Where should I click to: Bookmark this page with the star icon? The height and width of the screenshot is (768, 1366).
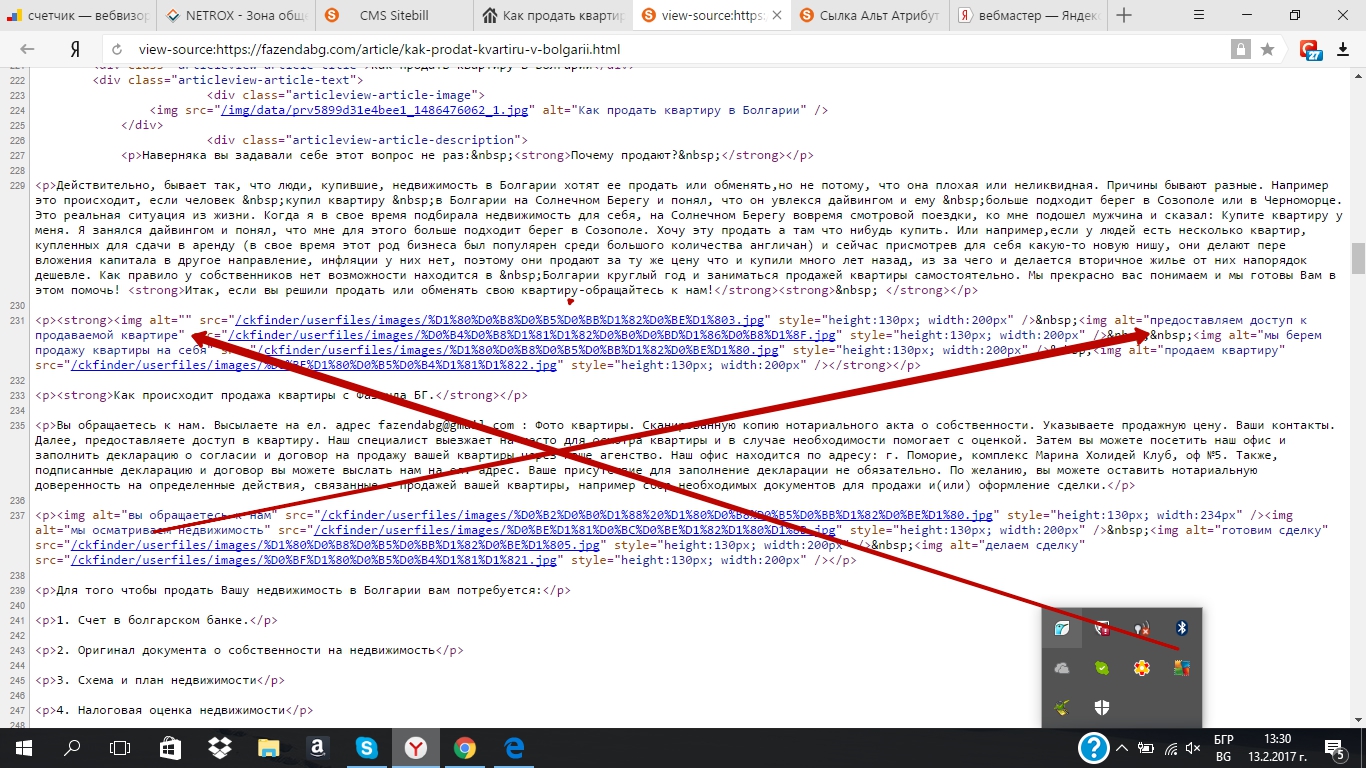[1267, 49]
